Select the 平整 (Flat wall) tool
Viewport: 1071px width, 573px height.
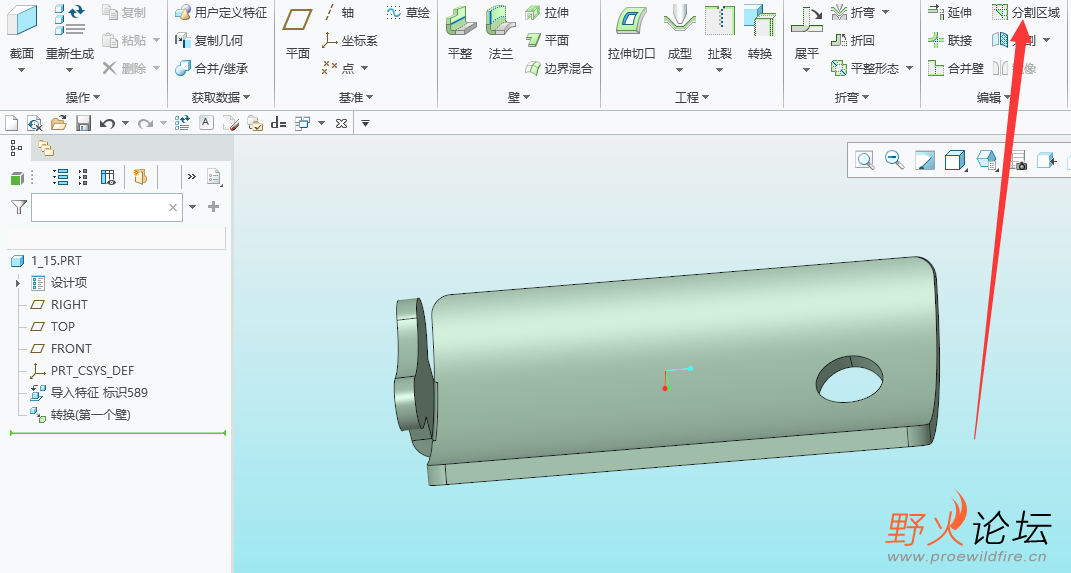point(460,32)
